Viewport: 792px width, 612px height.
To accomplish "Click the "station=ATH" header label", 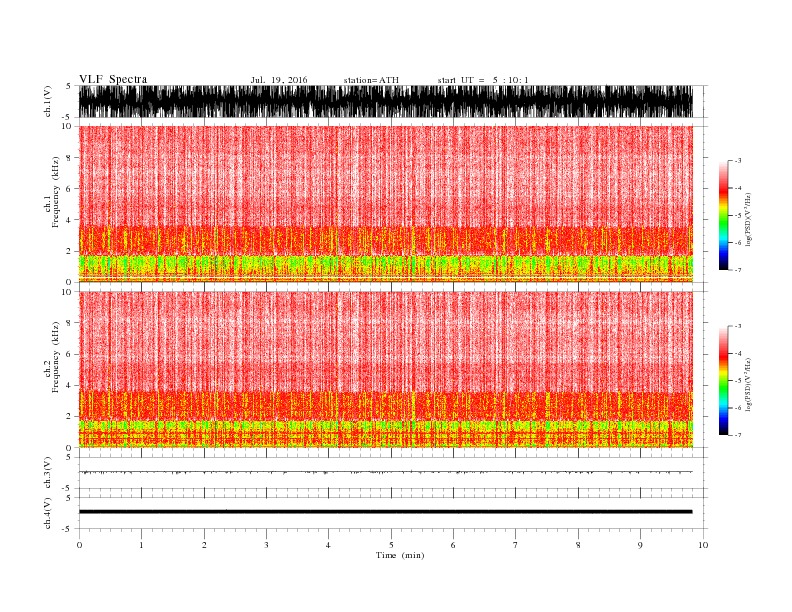I will (371, 80).
